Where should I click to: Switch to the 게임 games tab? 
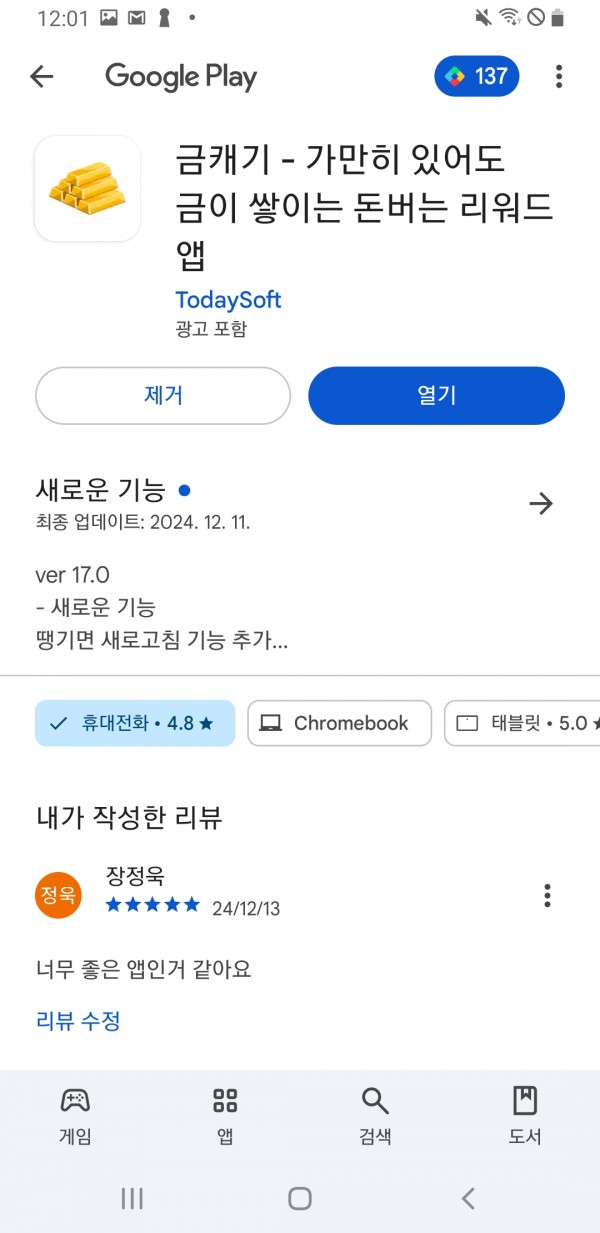click(x=75, y=1116)
